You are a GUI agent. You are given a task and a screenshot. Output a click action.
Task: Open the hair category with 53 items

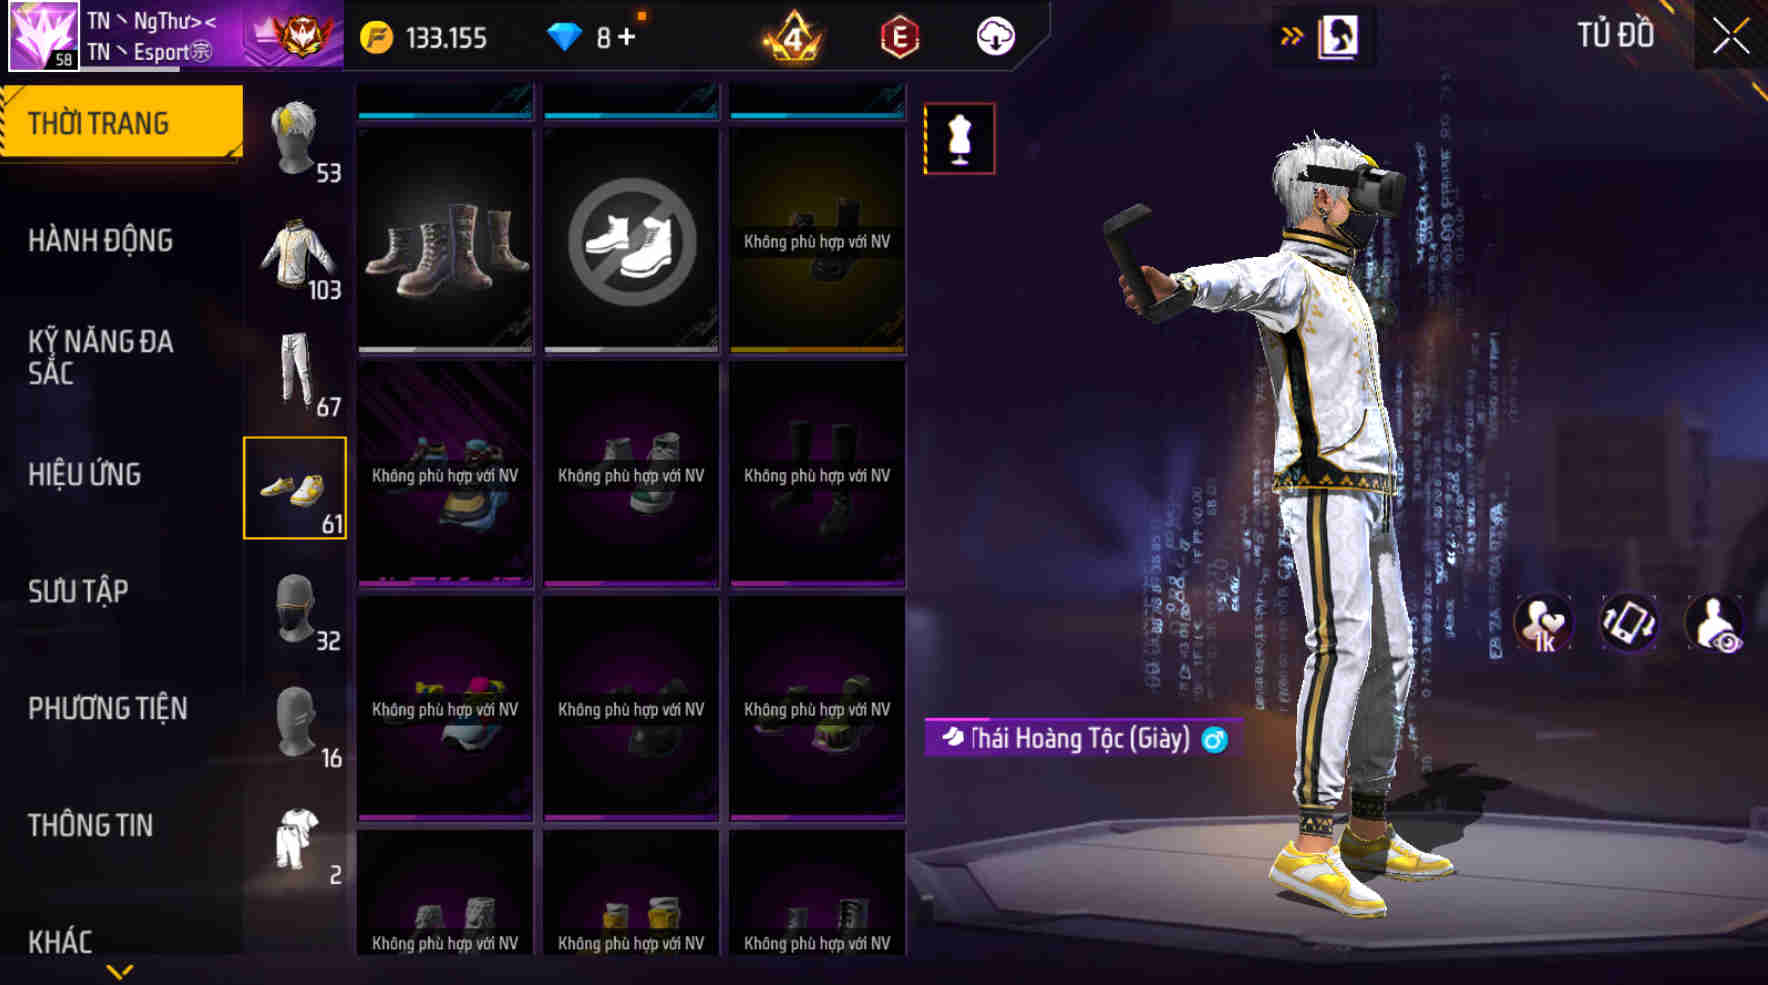[295, 139]
